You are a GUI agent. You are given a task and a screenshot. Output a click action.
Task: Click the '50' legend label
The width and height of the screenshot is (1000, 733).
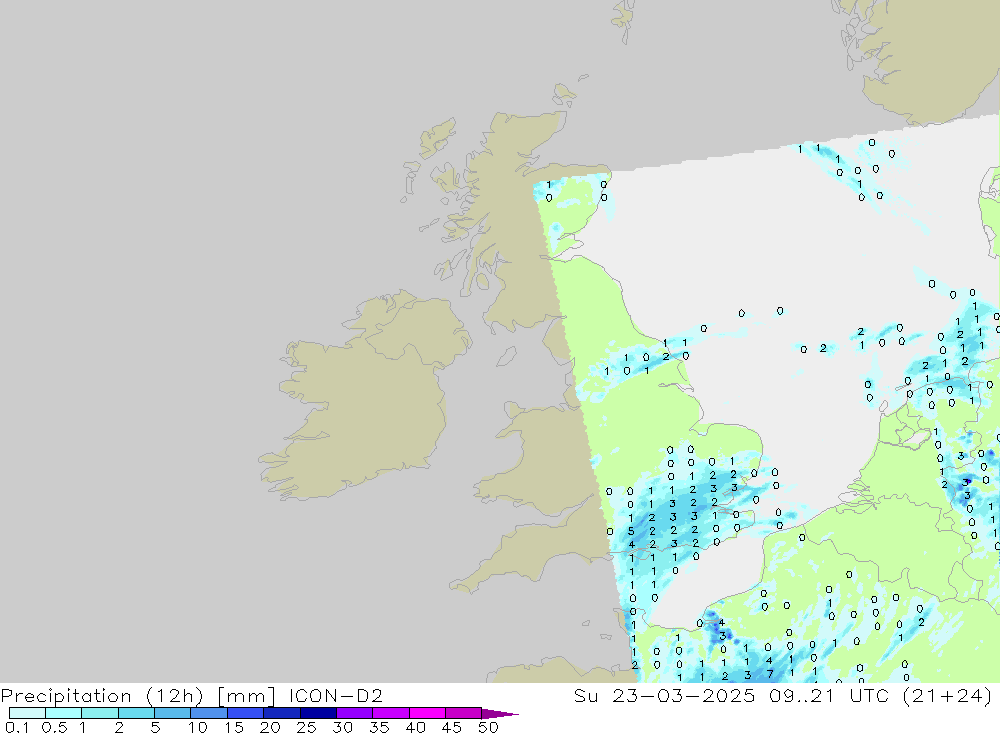pos(488,727)
